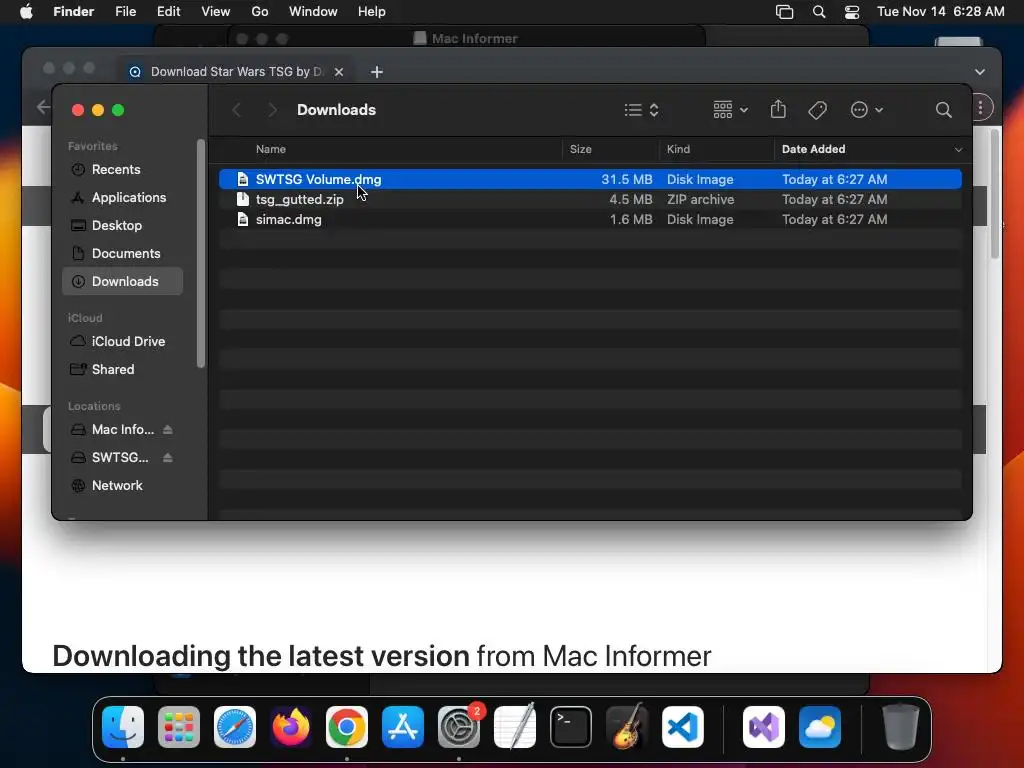Open the App Store from the Dock
Image resolution: width=1024 pixels, height=768 pixels.
tap(403, 727)
